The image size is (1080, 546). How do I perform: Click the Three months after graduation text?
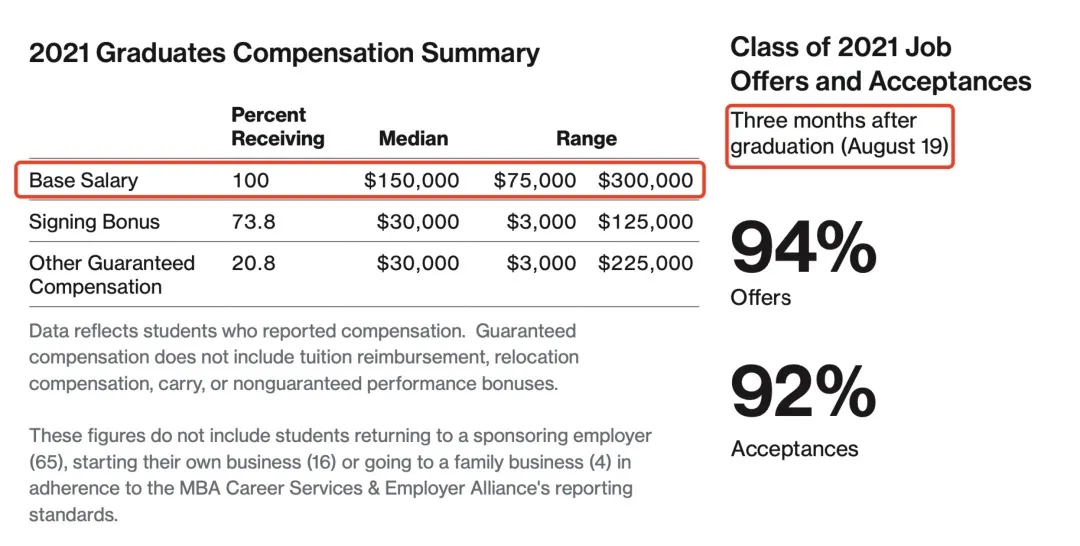click(x=839, y=134)
